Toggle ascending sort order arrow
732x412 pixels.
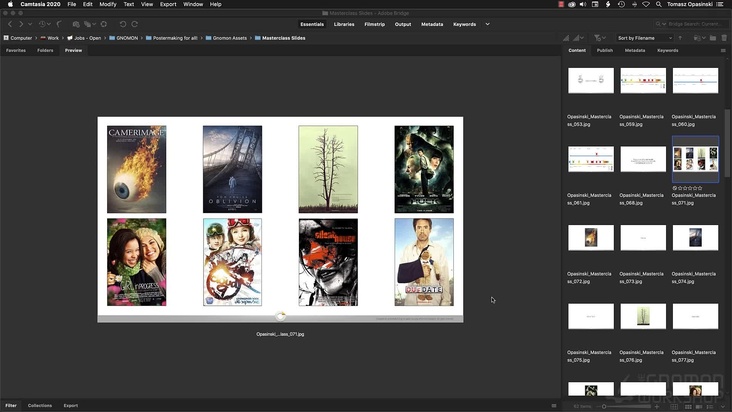pyautogui.click(x=680, y=38)
